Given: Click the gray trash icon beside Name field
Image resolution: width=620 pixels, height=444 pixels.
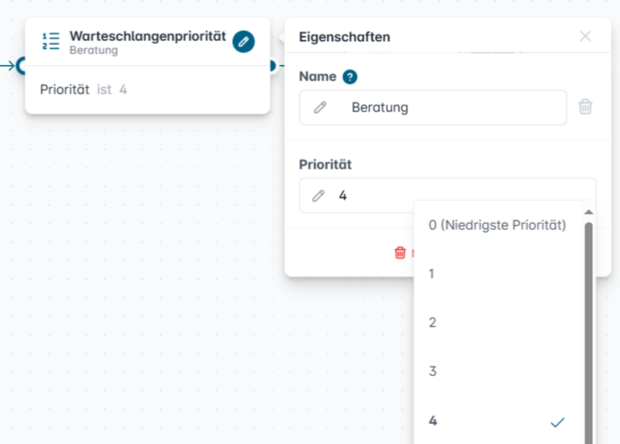Looking at the screenshot, I should tap(585, 107).
